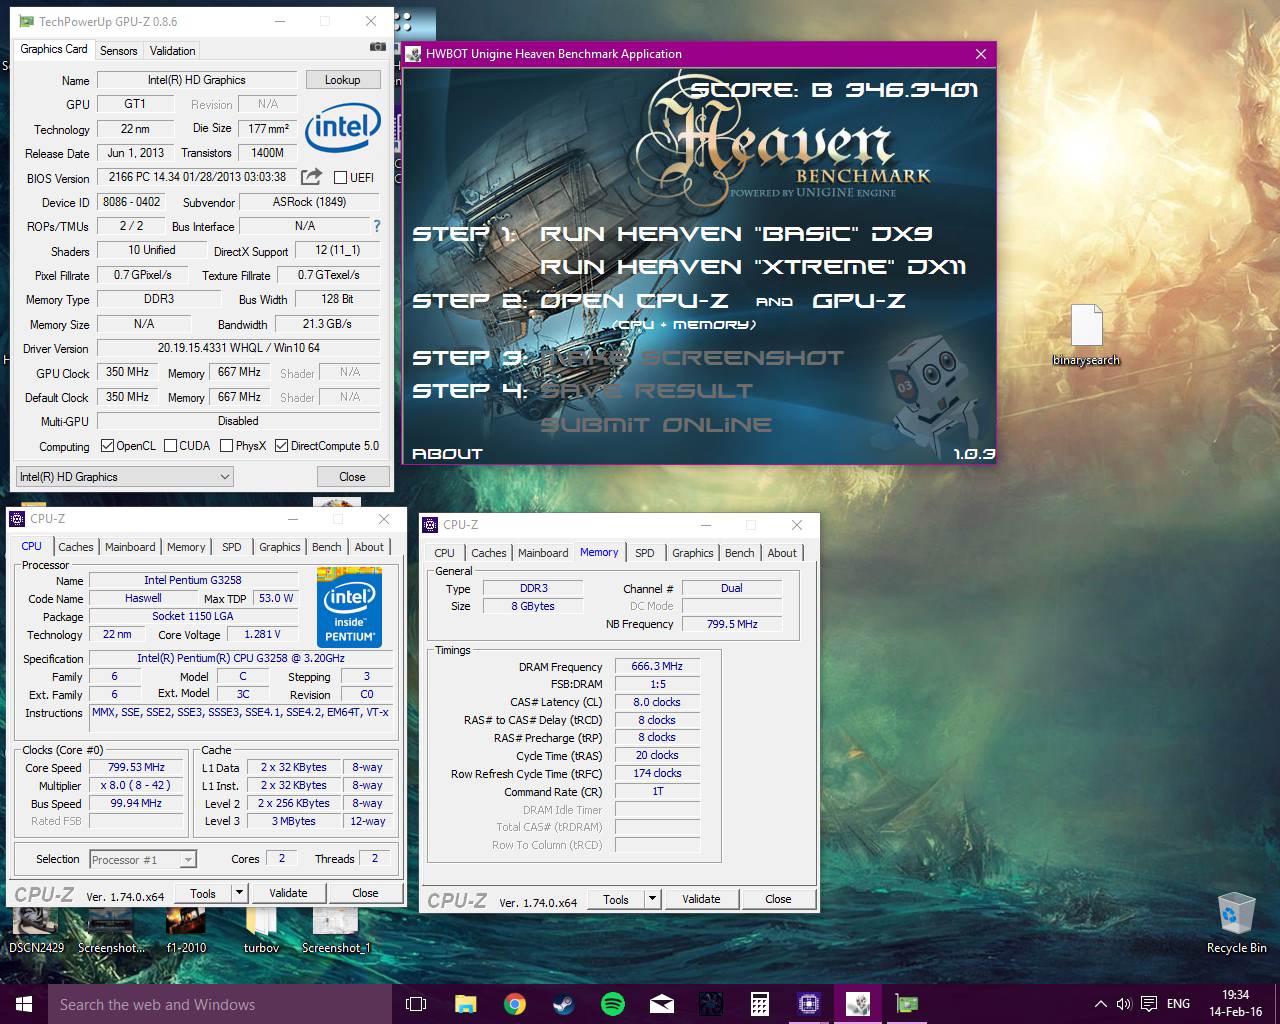
Task: Open the Action Center notifications icon
Action: tap(1149, 1004)
